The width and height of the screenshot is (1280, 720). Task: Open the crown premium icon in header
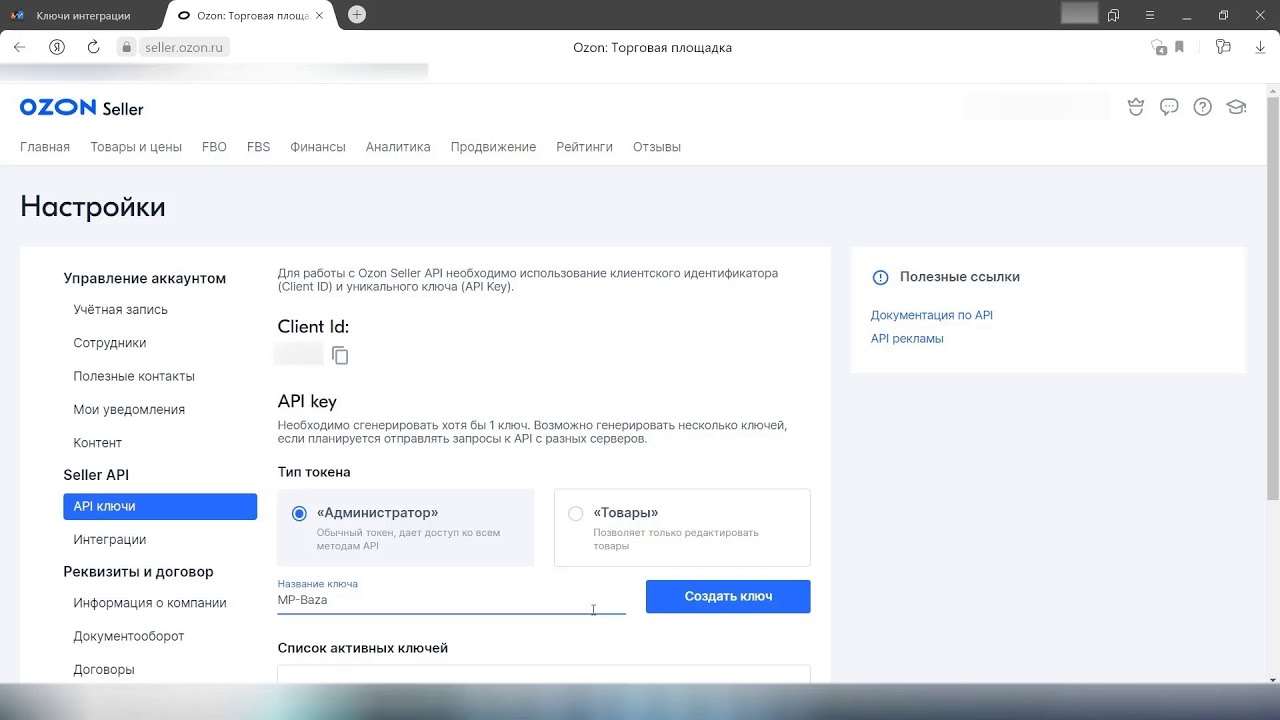1136,107
